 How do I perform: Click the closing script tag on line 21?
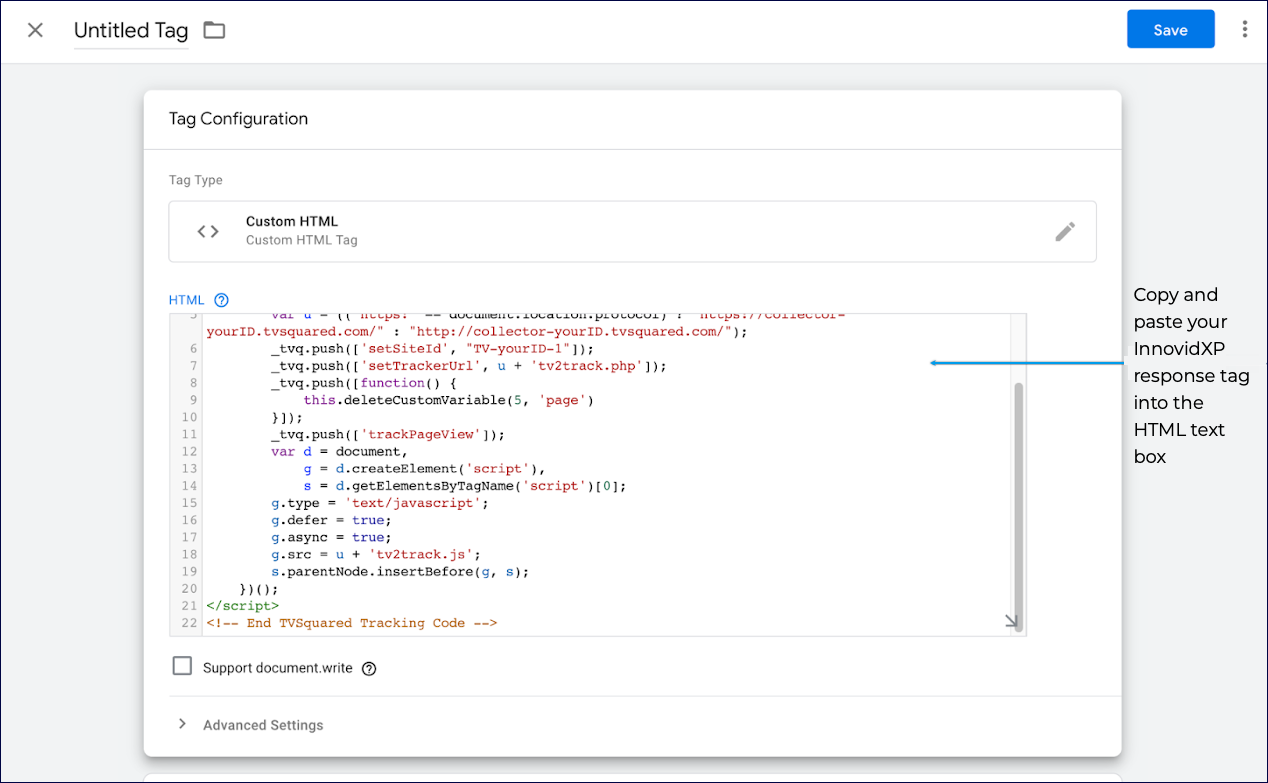[x=243, y=606]
